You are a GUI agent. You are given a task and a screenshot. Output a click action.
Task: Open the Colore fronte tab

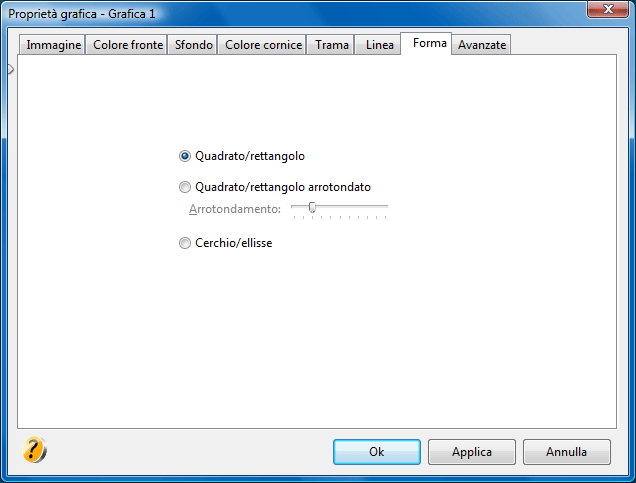pyautogui.click(x=128, y=45)
